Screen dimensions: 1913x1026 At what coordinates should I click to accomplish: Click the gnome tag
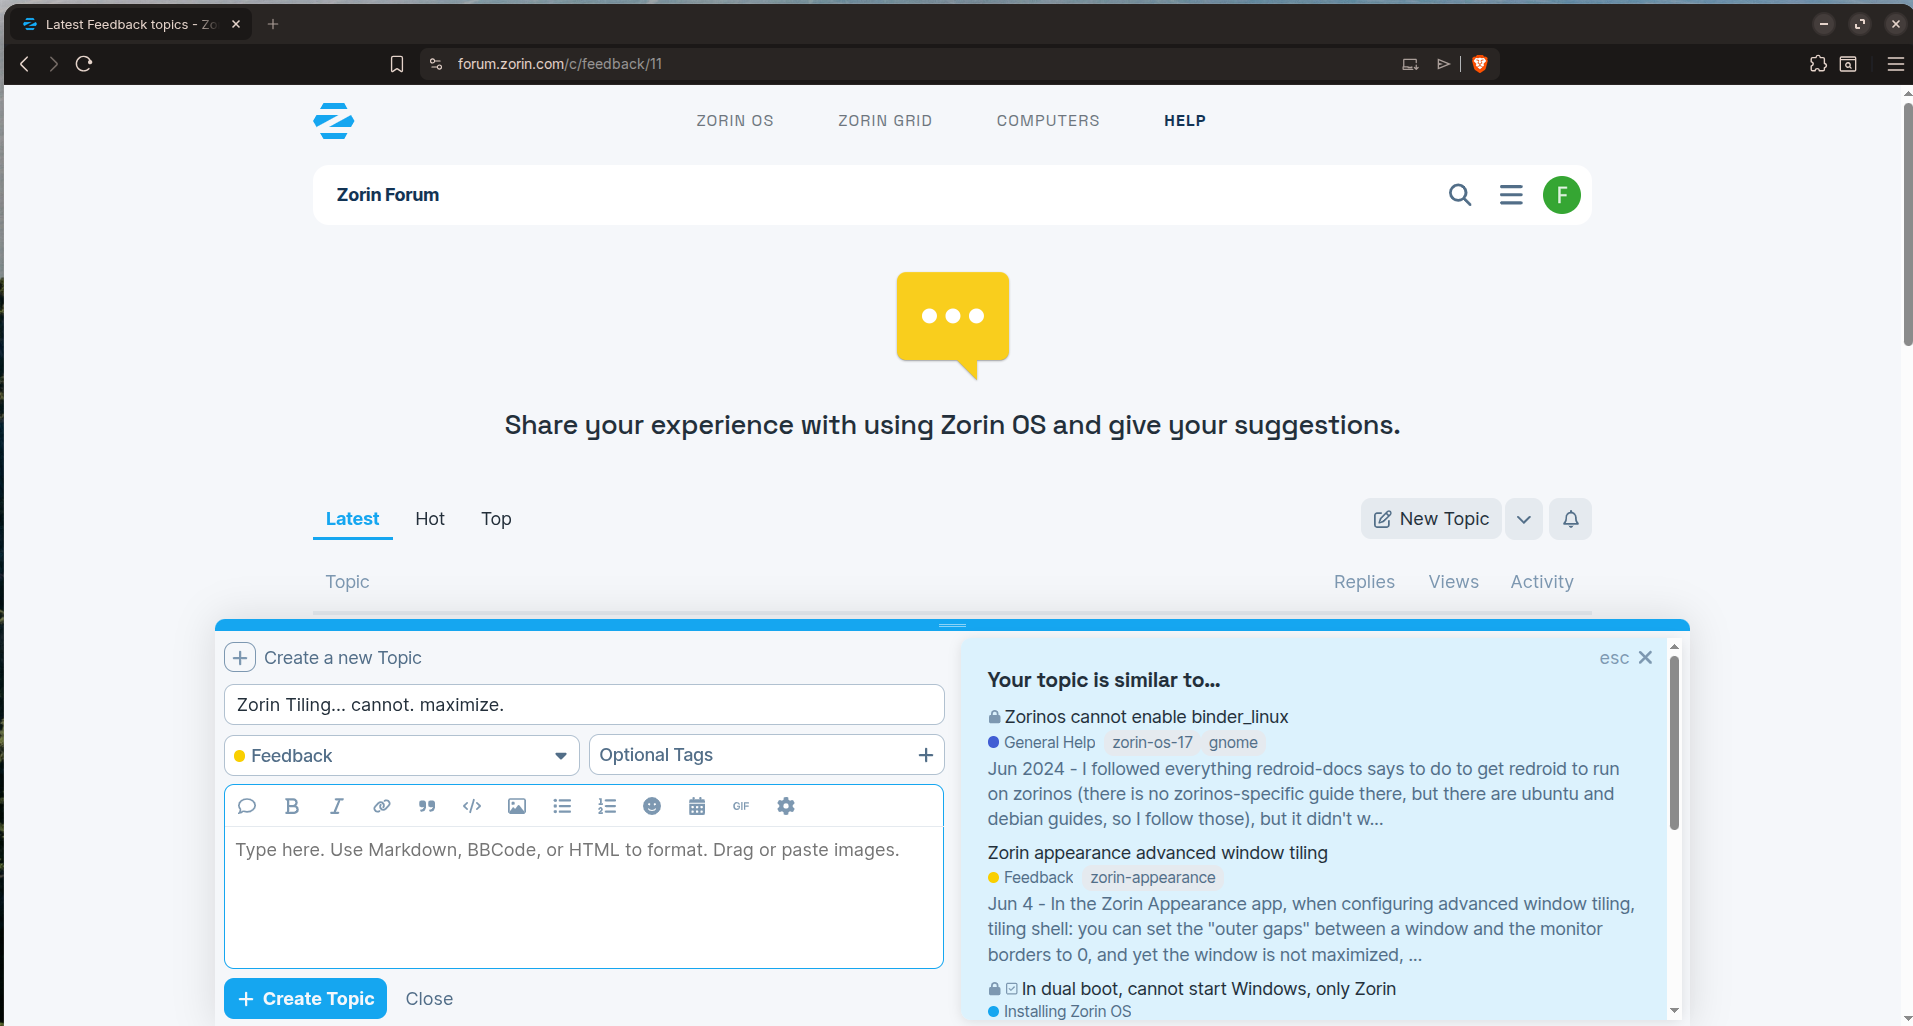pos(1233,743)
